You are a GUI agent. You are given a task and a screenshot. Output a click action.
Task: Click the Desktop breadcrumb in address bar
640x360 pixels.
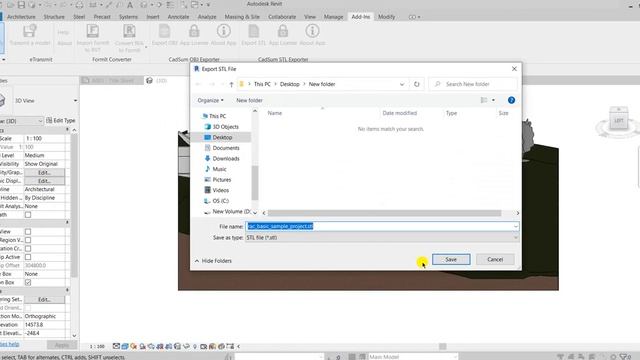coord(289,84)
